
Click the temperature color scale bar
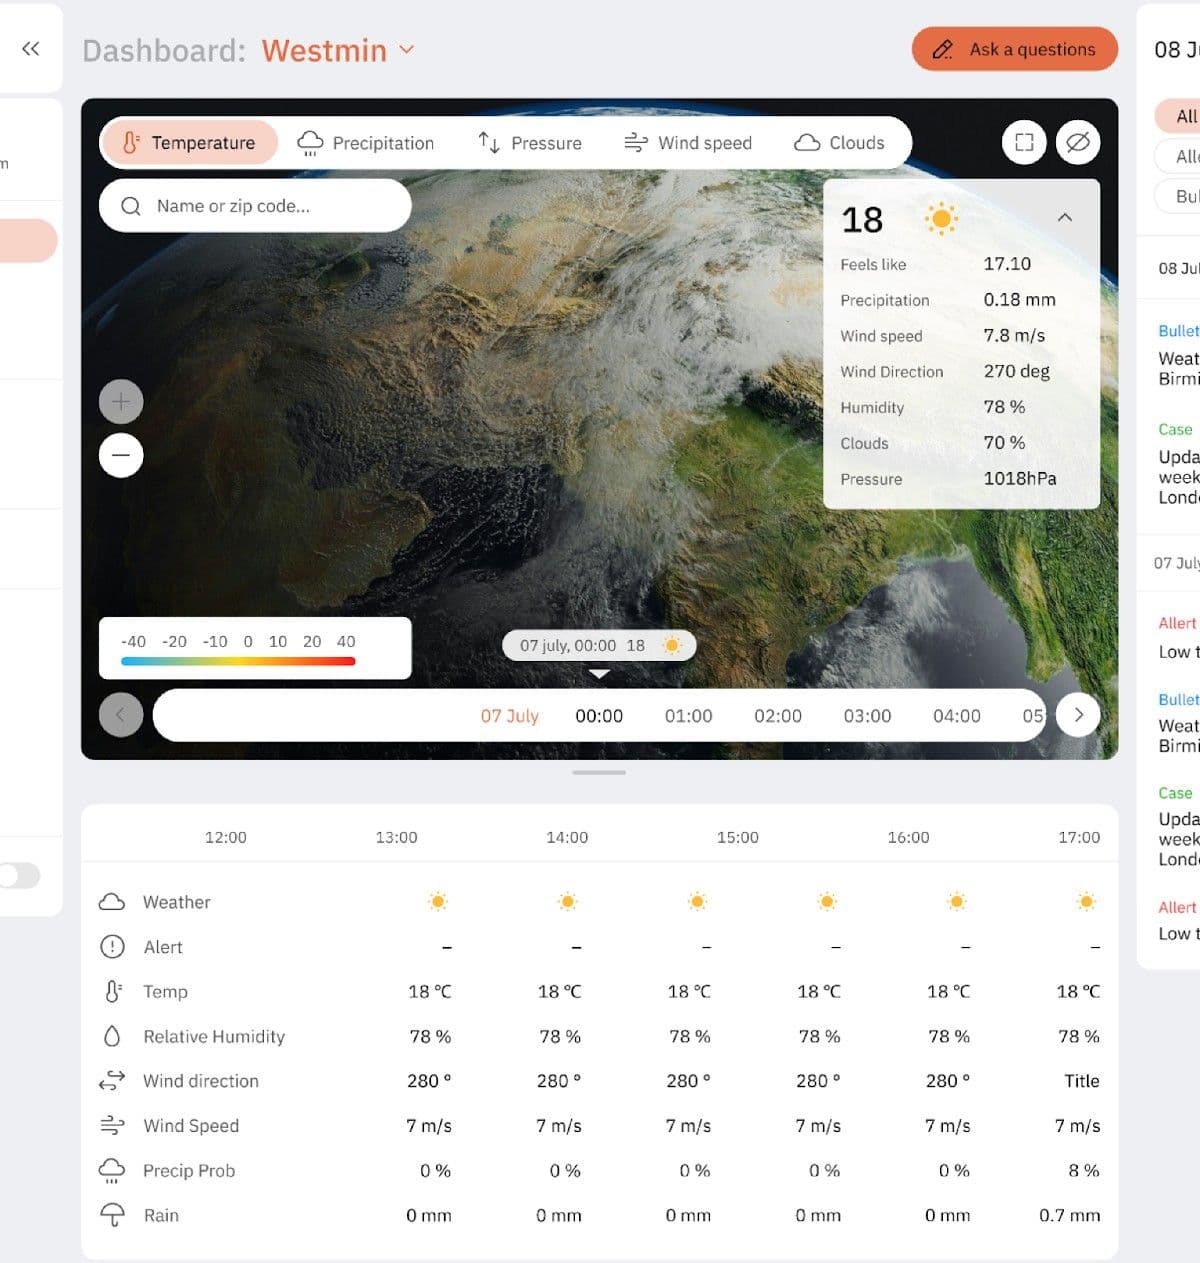coord(238,661)
